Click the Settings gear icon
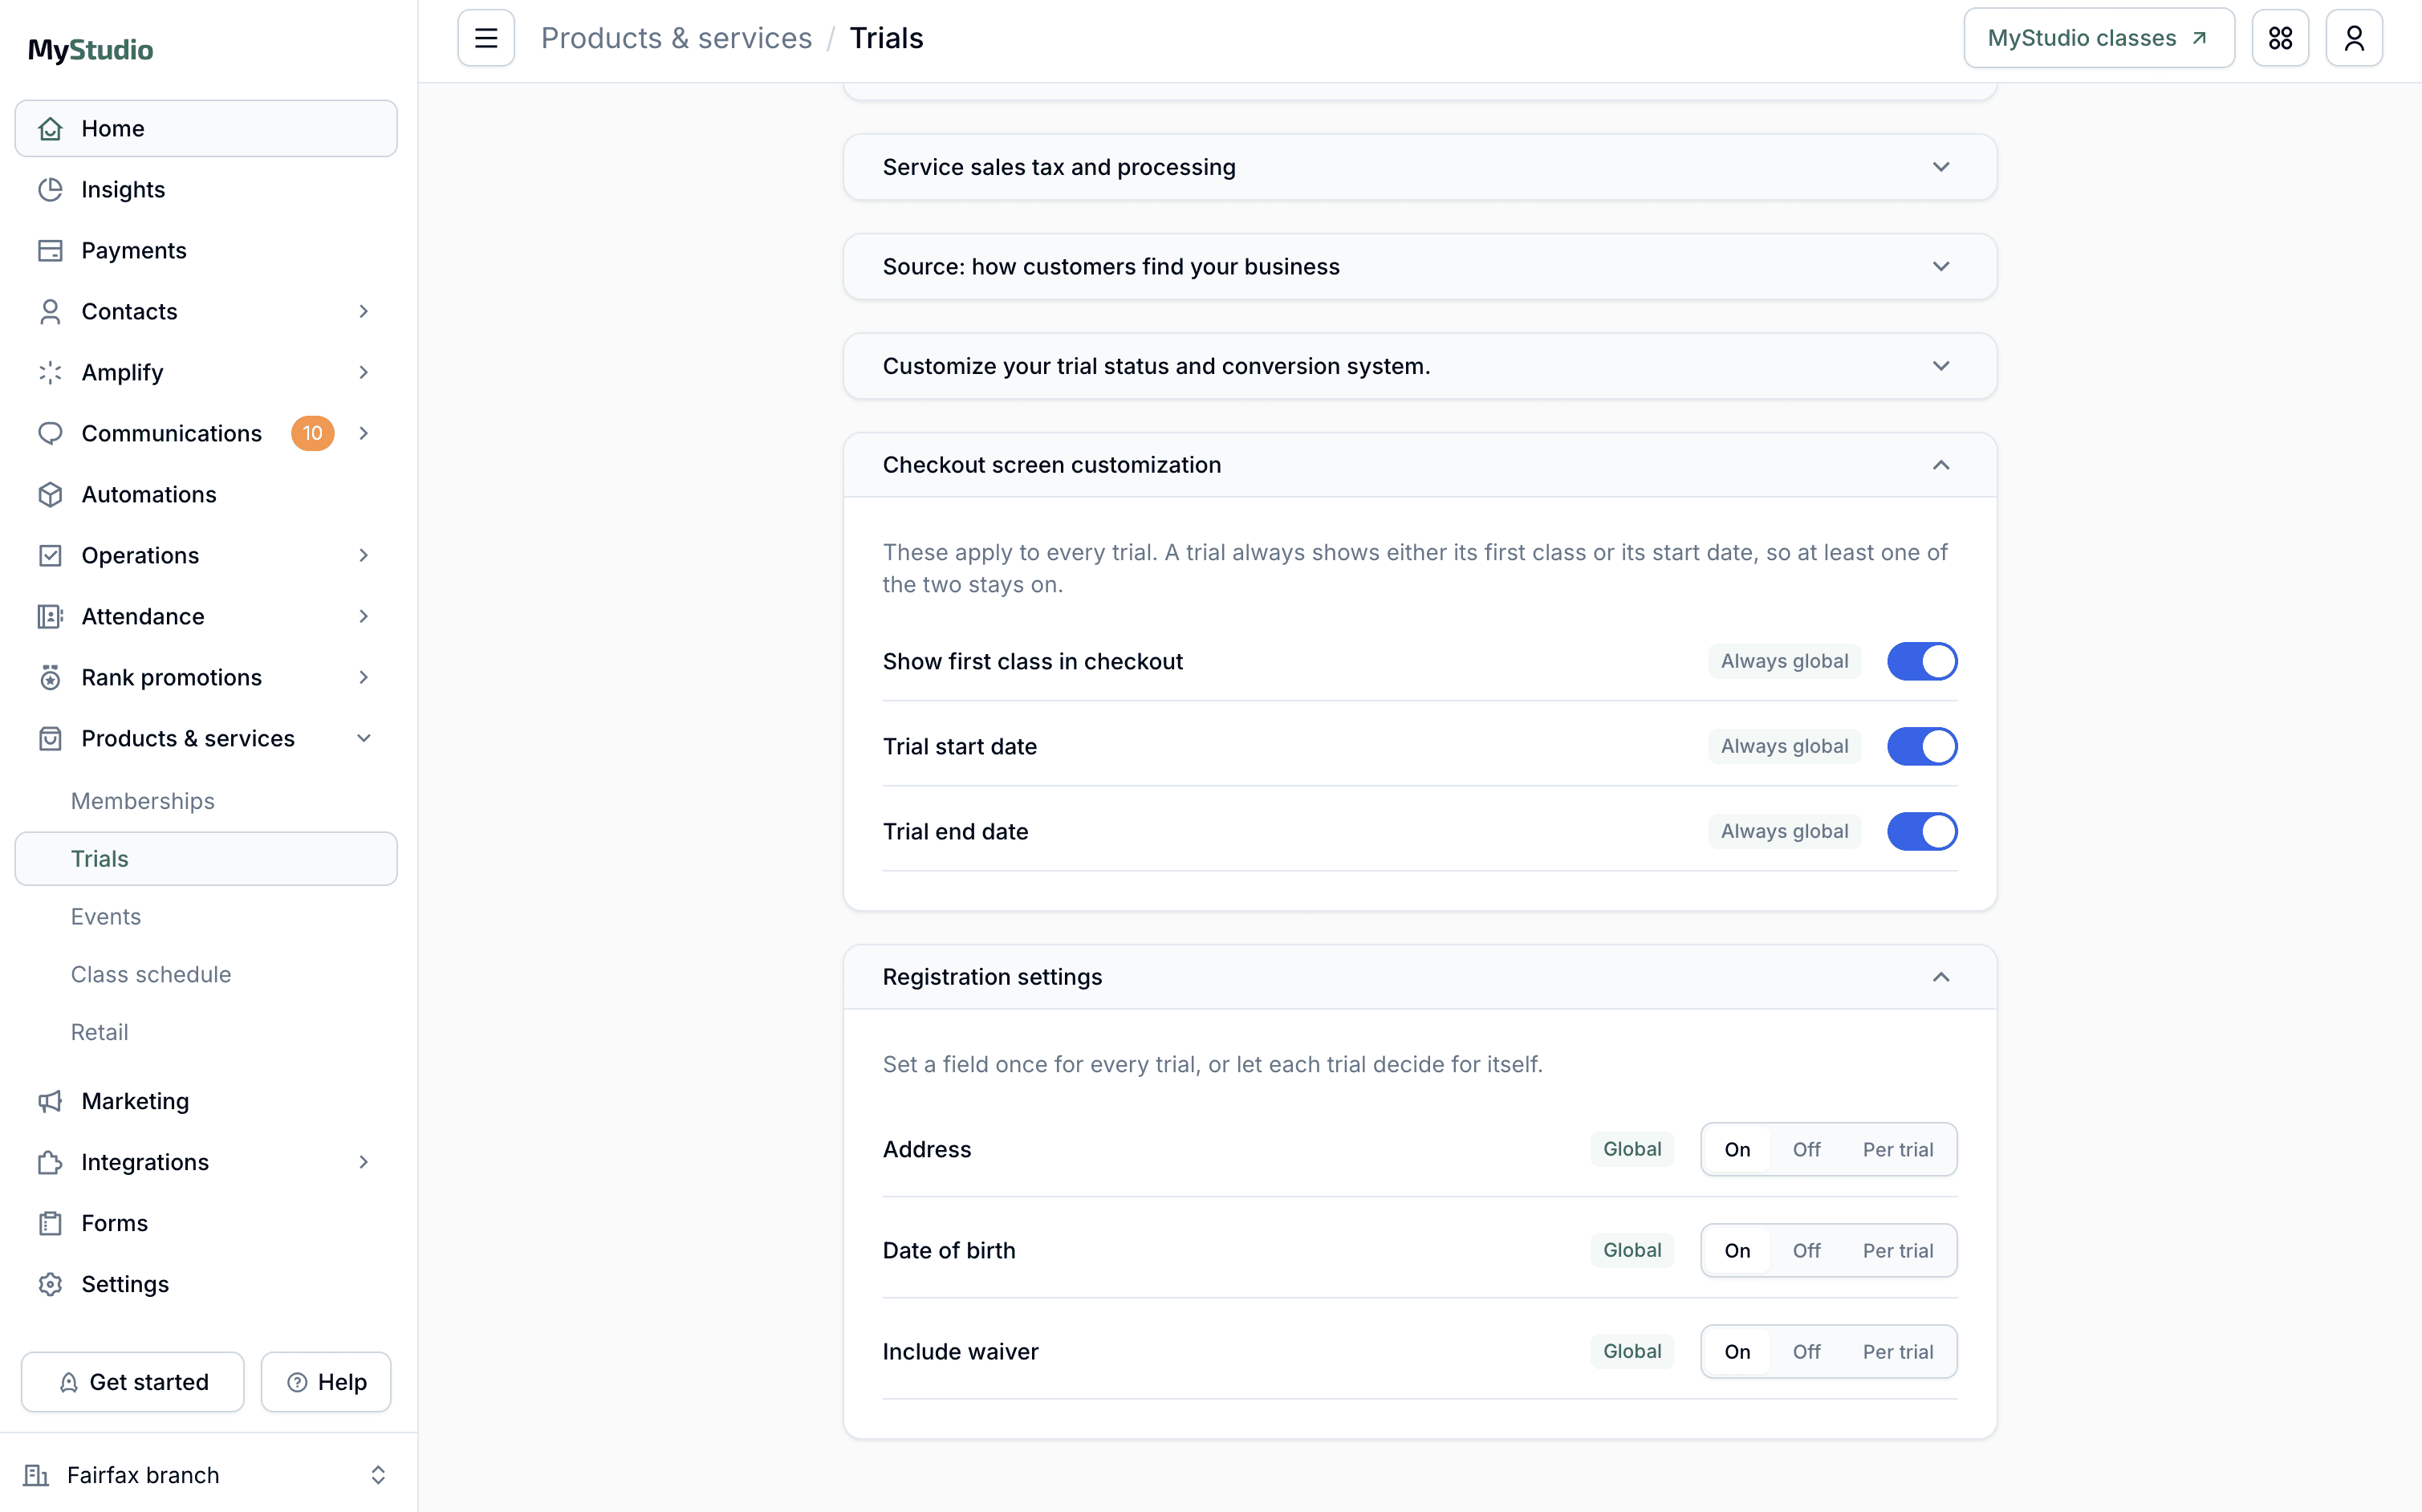Screen dimensions: 2422x1512 pos(50,1284)
